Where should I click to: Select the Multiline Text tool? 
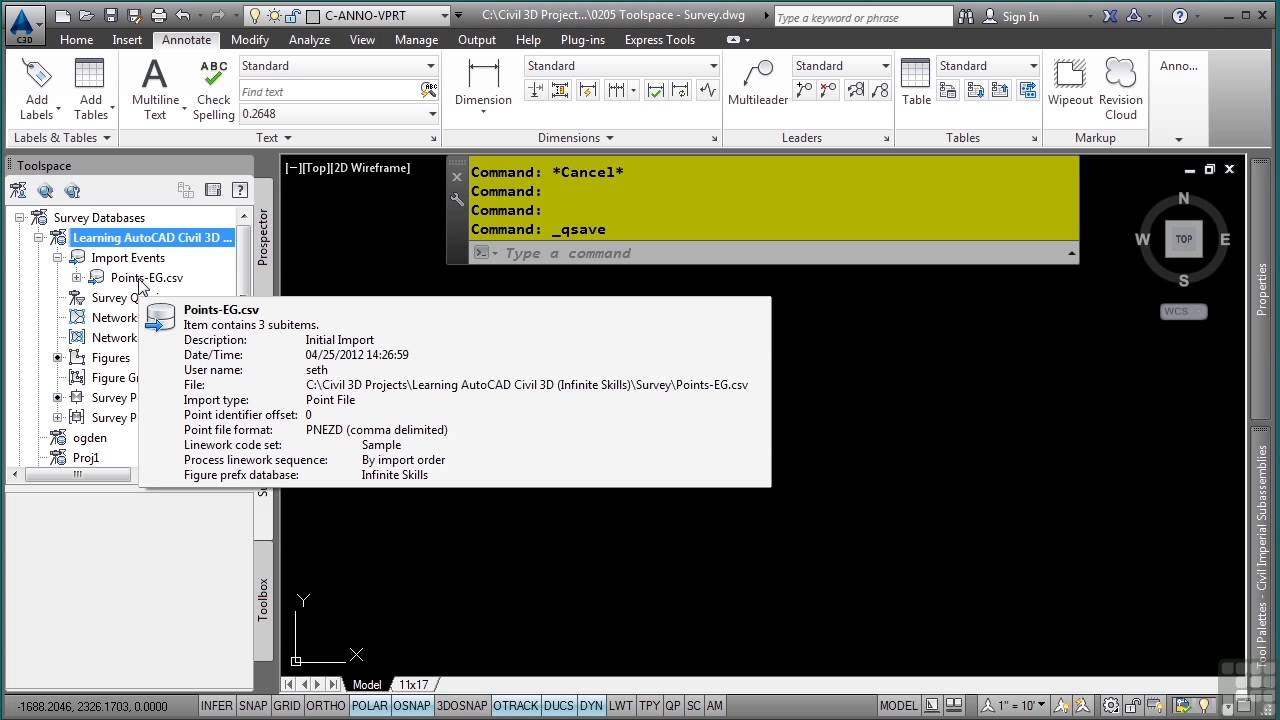pyautogui.click(x=155, y=89)
